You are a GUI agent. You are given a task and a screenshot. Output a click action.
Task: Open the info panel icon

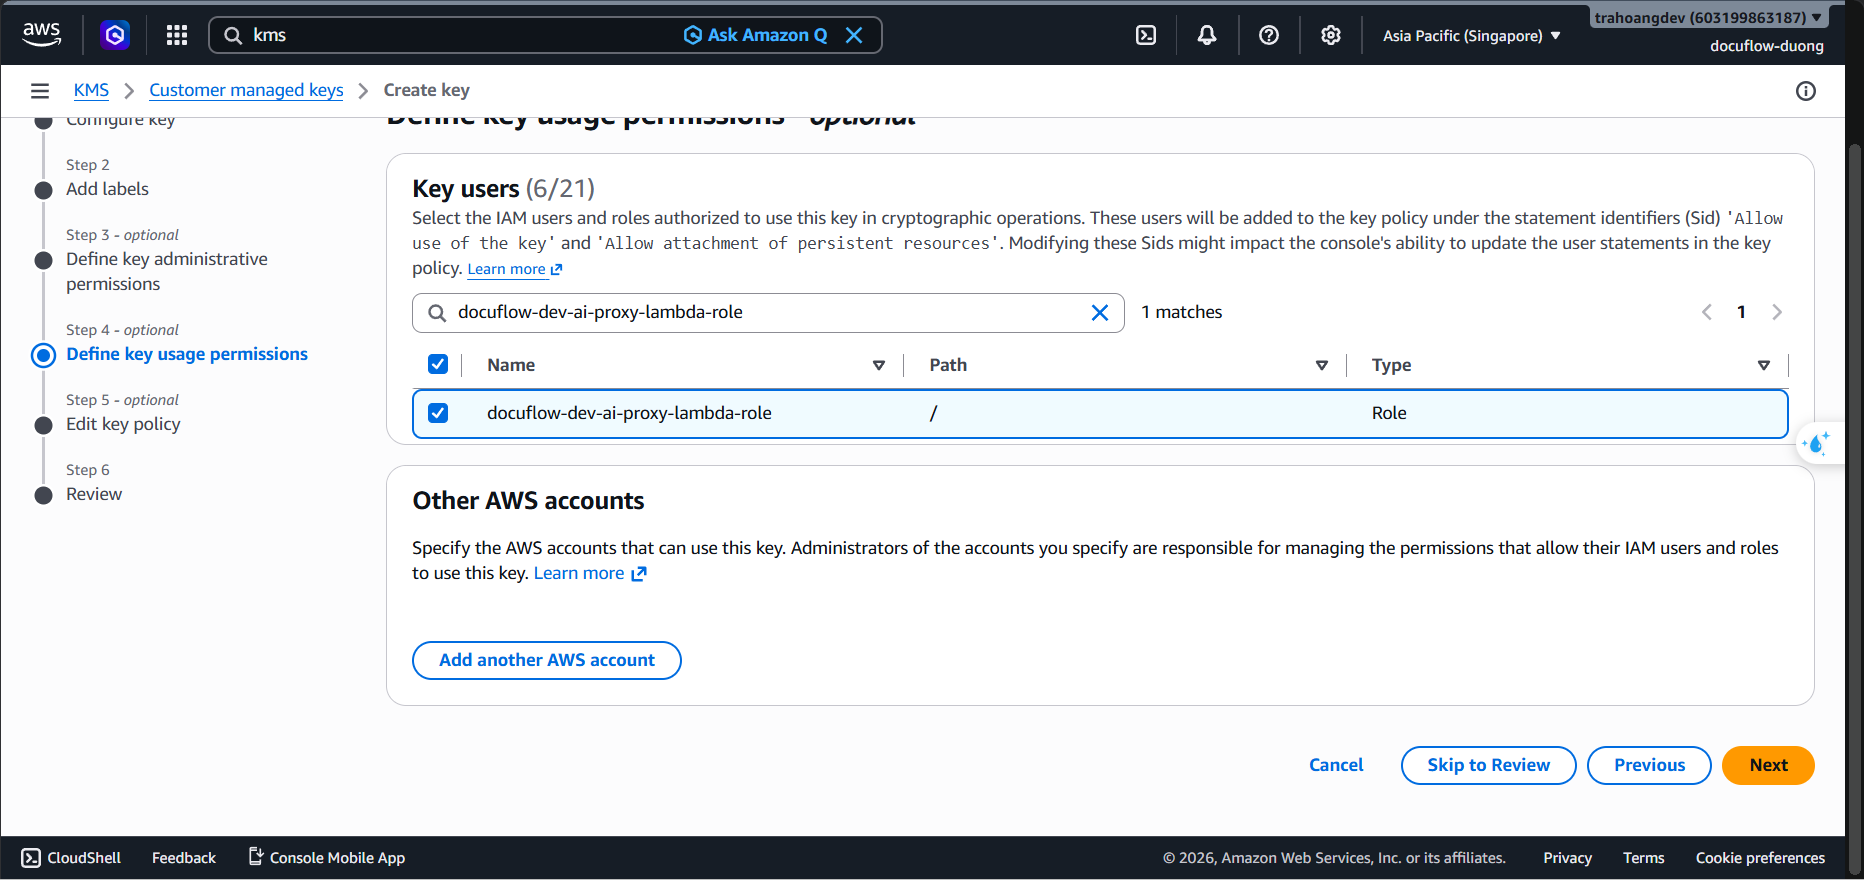pyautogui.click(x=1806, y=91)
